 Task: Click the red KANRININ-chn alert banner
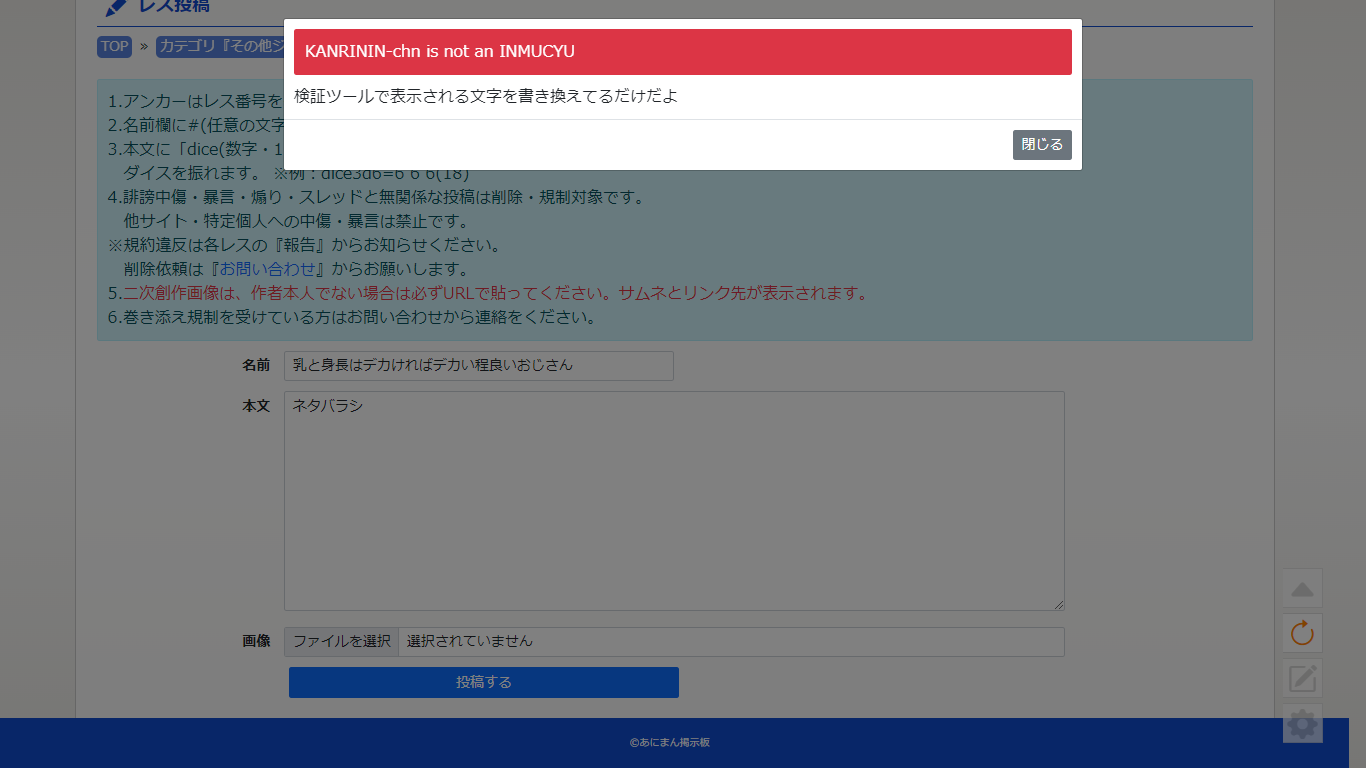coord(682,52)
